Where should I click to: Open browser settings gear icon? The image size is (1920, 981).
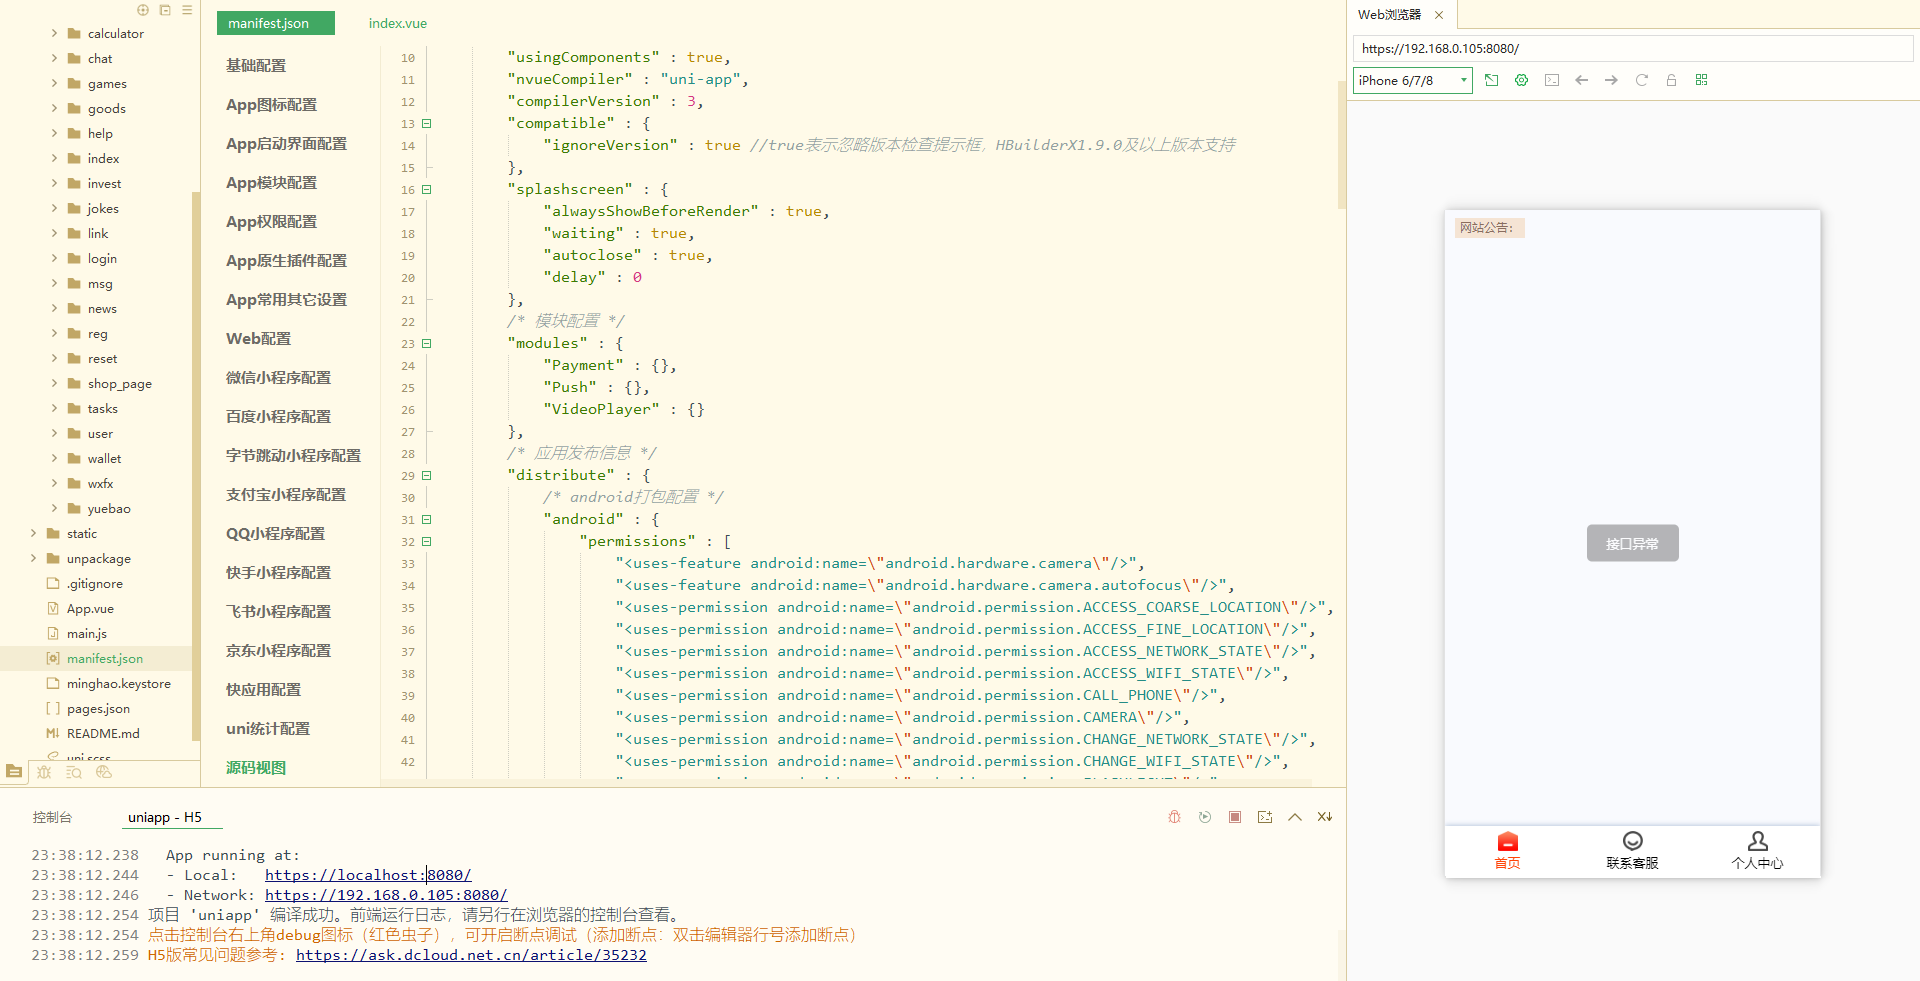[1521, 80]
